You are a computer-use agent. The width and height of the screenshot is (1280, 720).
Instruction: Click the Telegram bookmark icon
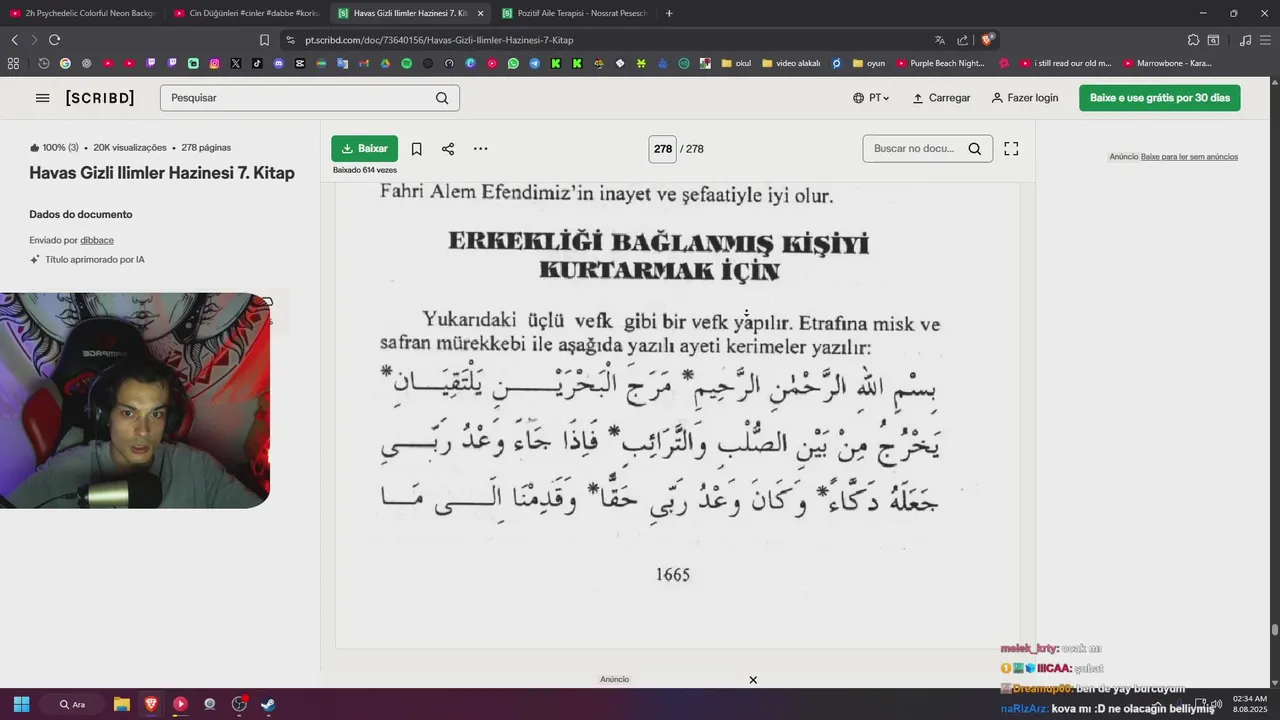(534, 63)
